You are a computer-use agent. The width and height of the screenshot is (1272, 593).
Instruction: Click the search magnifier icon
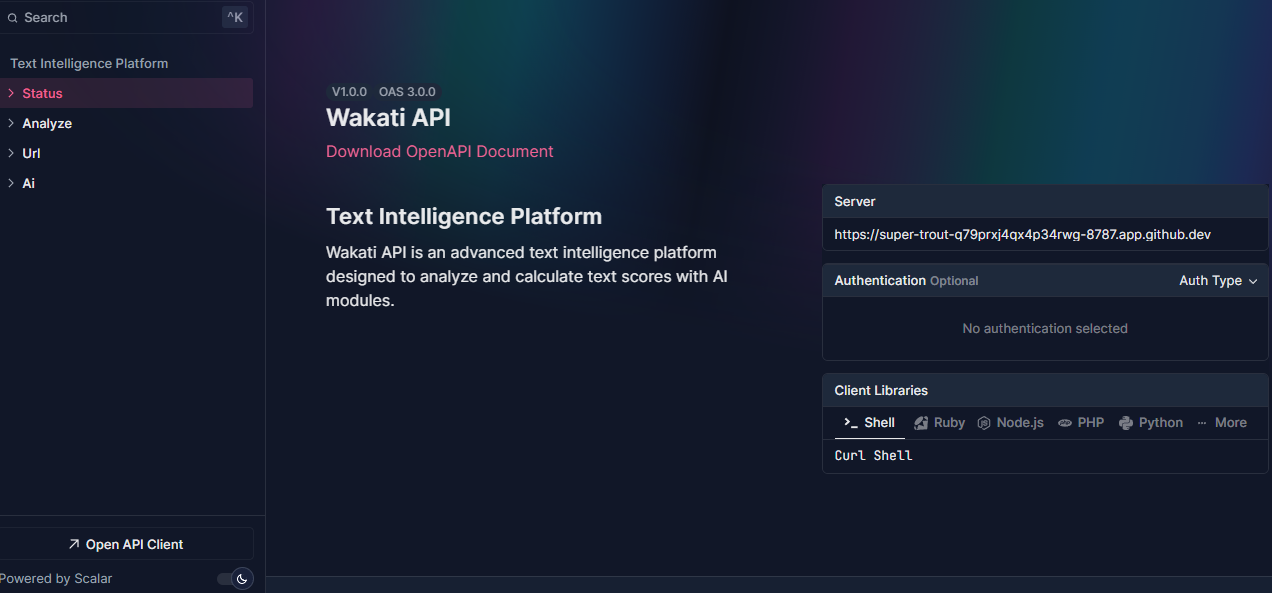pos(13,17)
